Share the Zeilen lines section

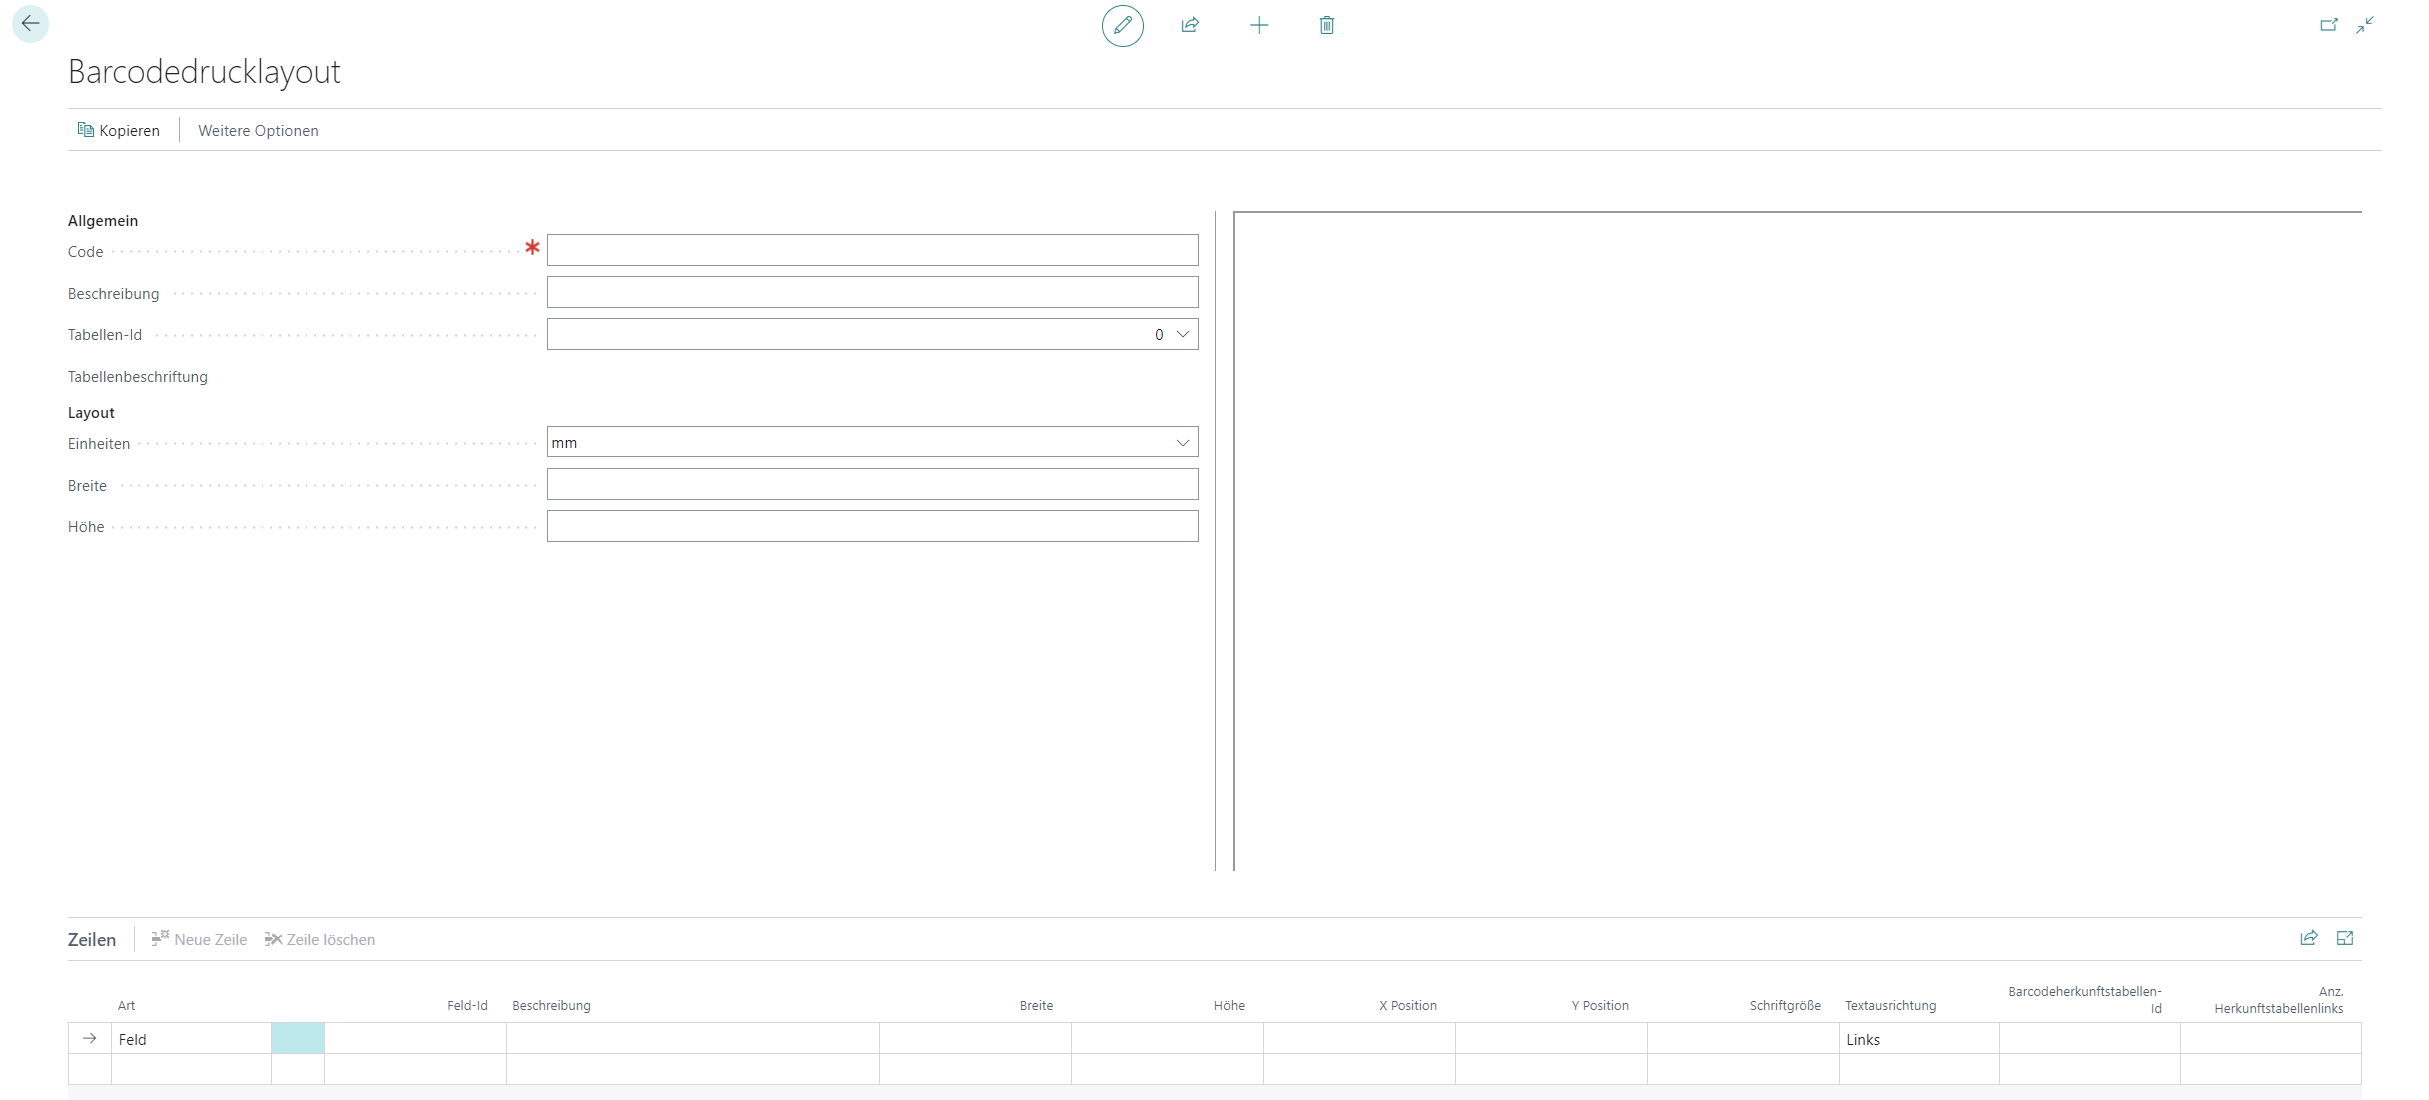tap(2308, 938)
